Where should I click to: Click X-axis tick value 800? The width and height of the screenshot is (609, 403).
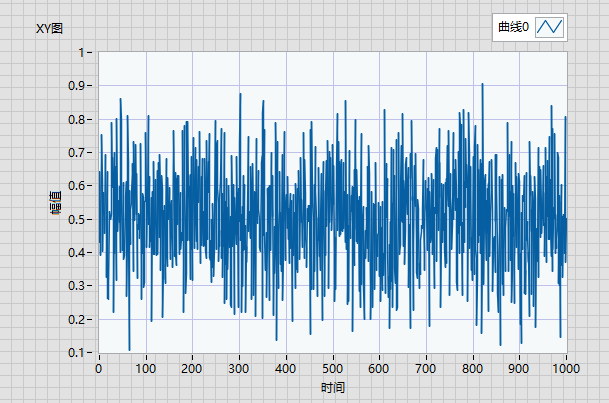click(x=473, y=368)
